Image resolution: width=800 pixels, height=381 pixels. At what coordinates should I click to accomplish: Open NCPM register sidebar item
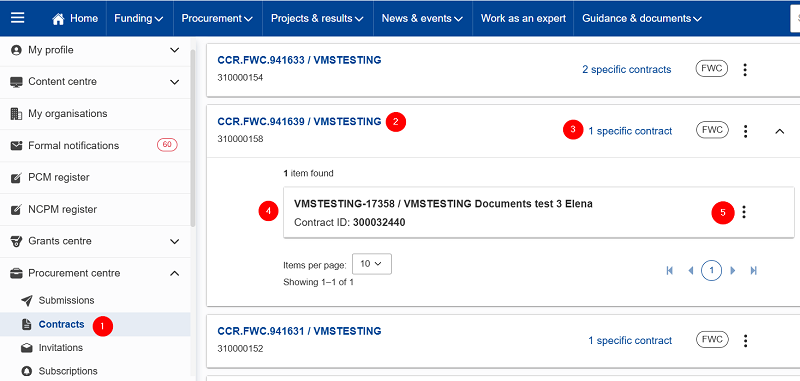click(95, 209)
